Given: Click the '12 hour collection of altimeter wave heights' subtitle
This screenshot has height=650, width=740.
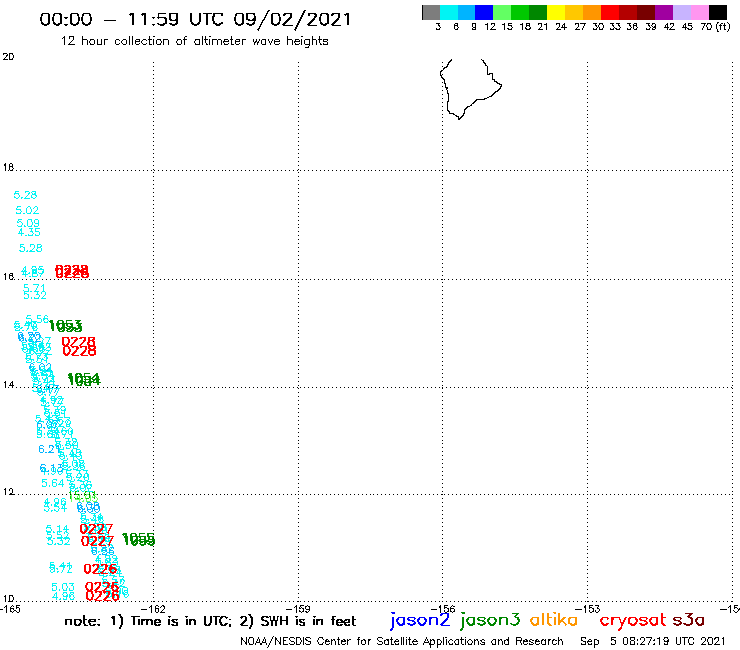Looking at the screenshot, I should pos(194,41).
